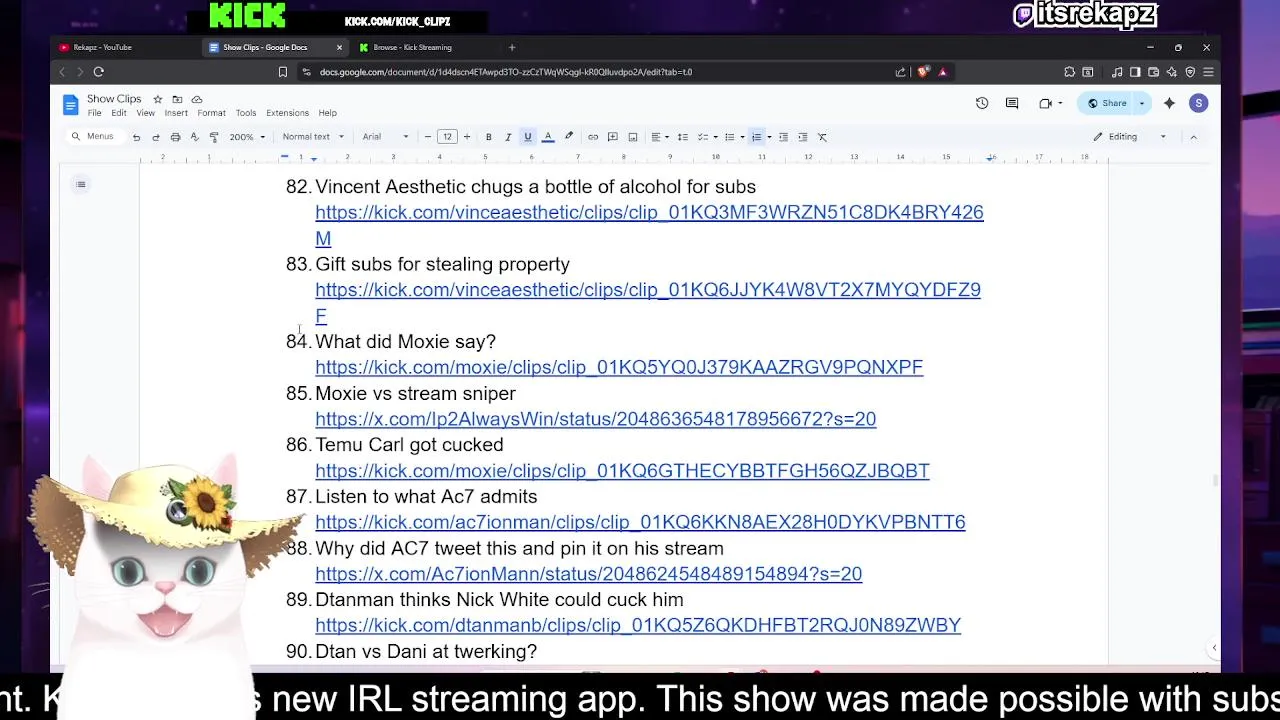Open the Arial font dropdown
This screenshot has width=1280, height=720.
tap(385, 137)
